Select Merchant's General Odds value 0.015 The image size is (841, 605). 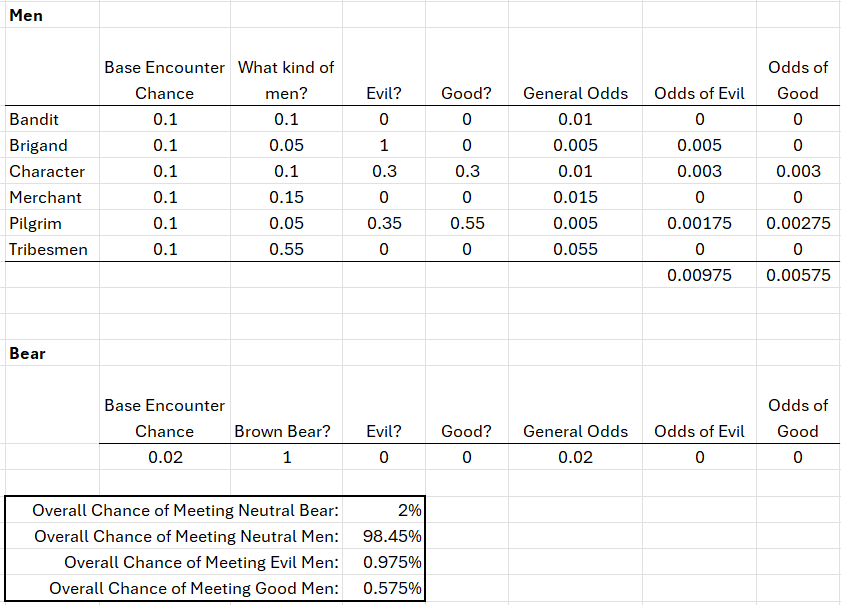point(575,198)
